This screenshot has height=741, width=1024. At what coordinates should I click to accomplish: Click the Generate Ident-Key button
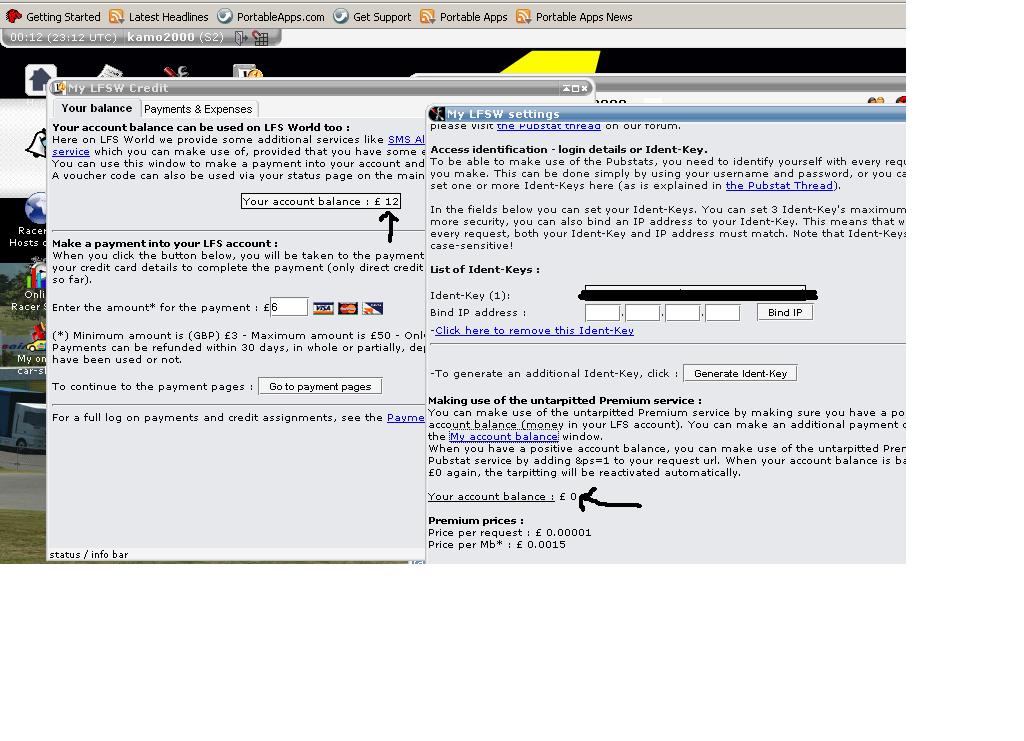point(740,373)
